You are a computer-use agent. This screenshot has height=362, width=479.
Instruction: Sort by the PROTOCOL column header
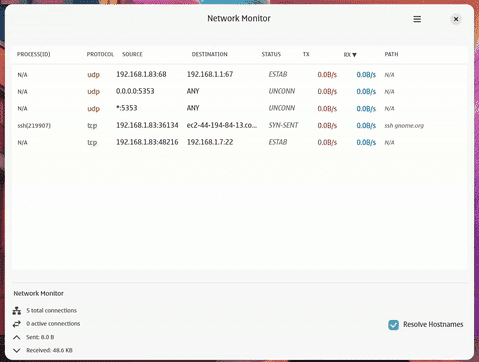pos(100,54)
